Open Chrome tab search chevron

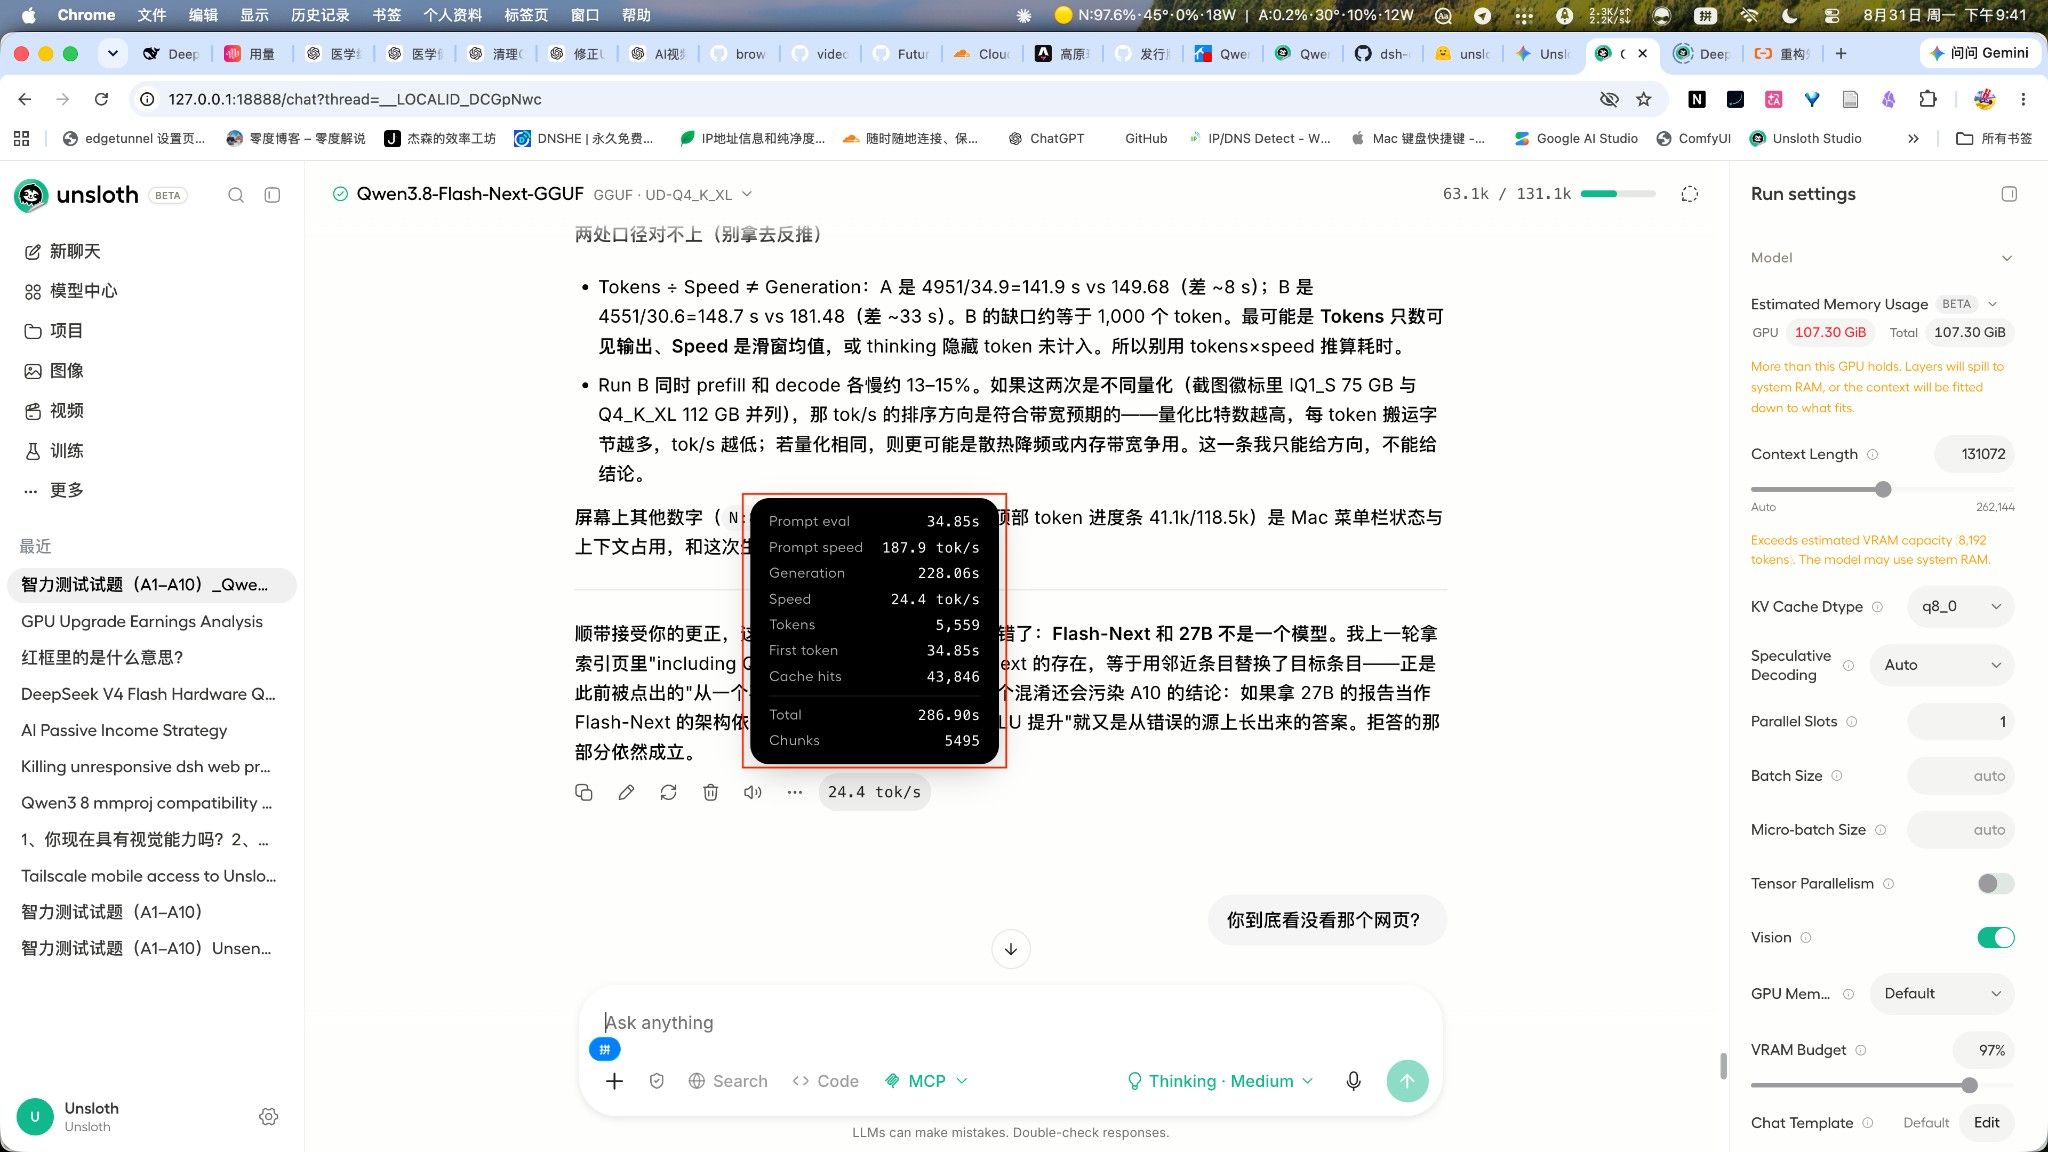click(113, 53)
